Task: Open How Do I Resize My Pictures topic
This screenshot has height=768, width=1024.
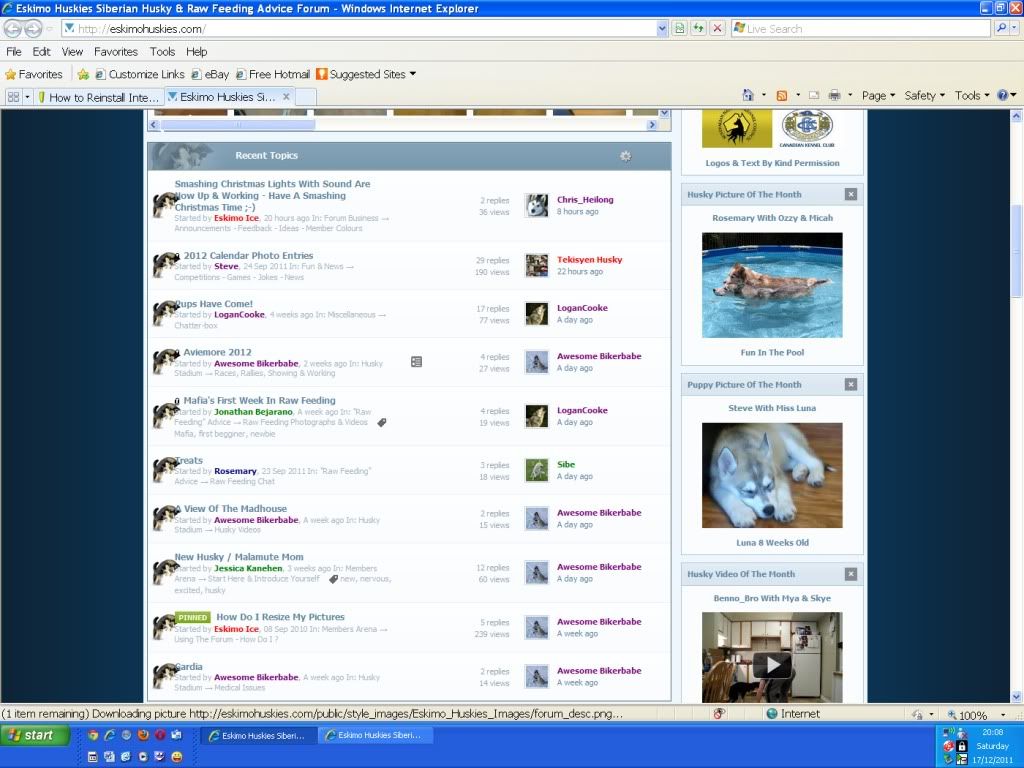Action: pyautogui.click(x=280, y=616)
